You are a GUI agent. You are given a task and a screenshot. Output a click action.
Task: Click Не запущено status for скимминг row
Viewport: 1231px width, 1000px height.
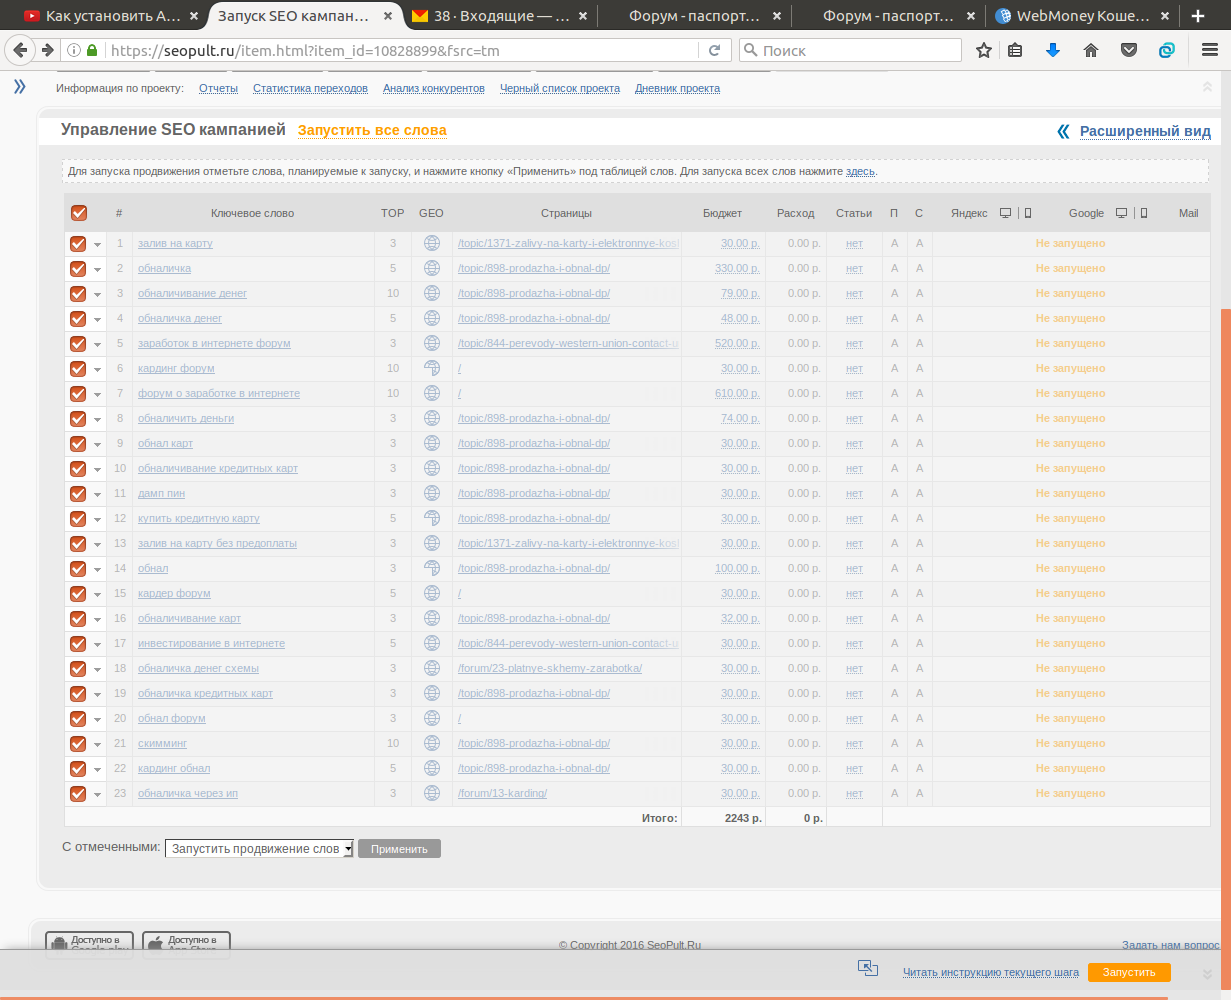(1070, 743)
